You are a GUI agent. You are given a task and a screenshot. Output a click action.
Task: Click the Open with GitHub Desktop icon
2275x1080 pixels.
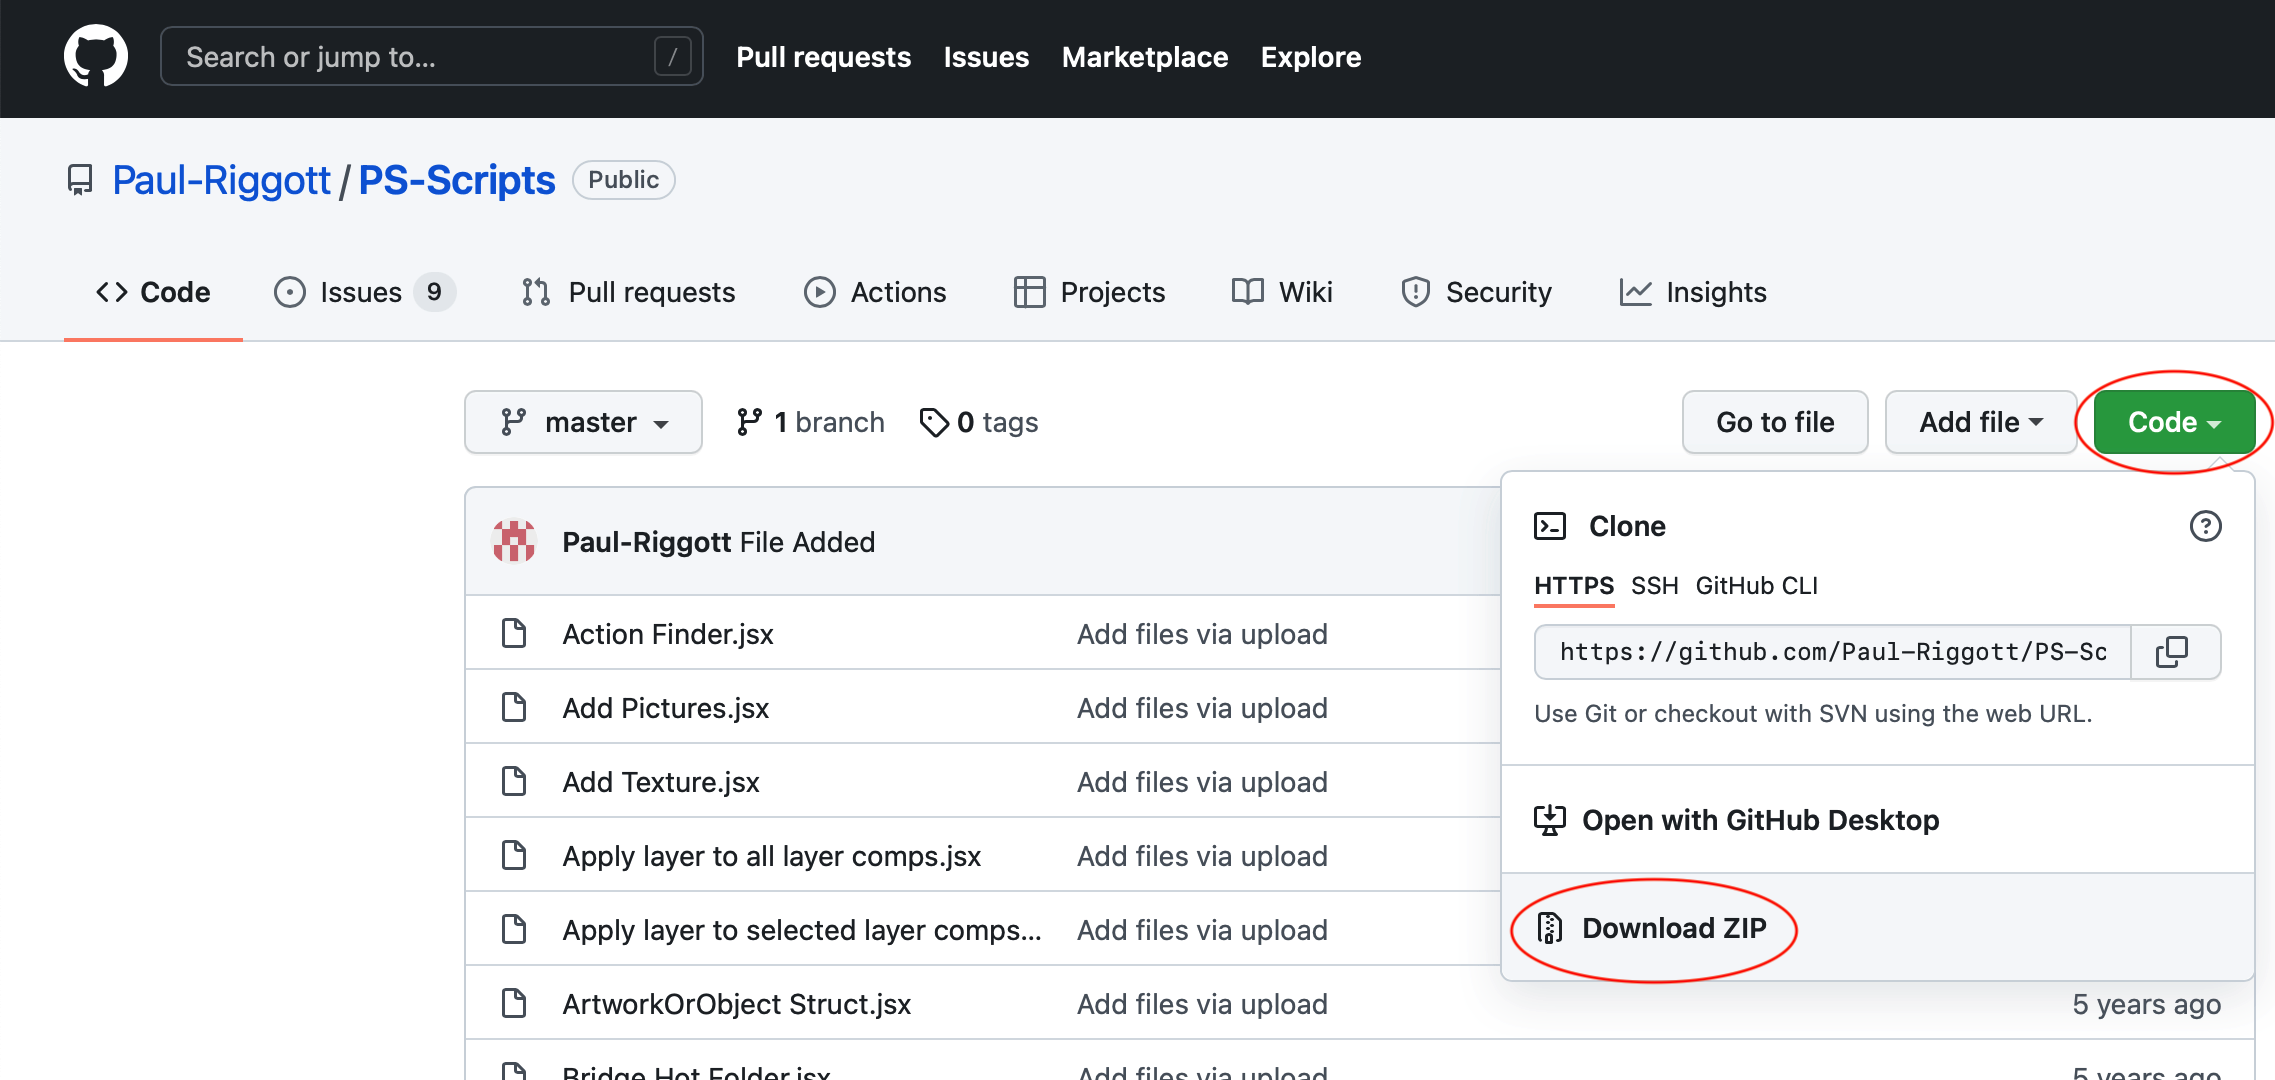(x=1549, y=820)
